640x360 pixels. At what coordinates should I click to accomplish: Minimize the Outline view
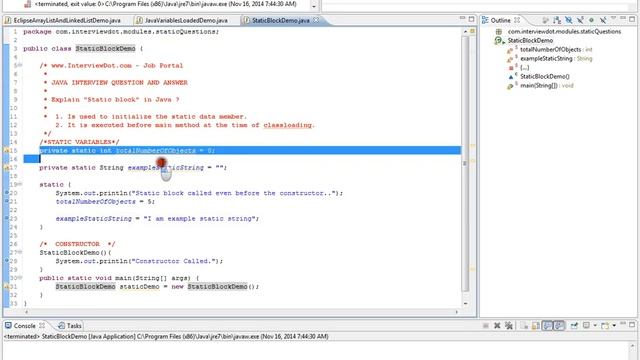622,18
